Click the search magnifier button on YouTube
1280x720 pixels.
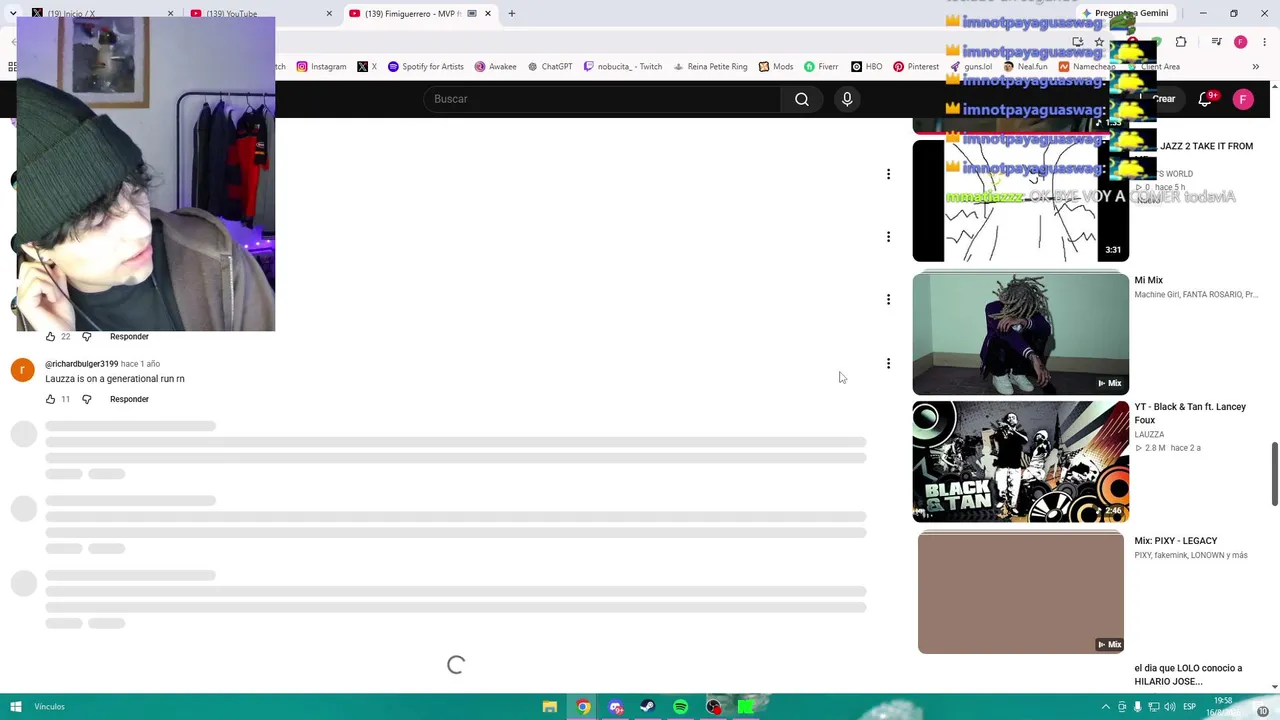(x=802, y=99)
